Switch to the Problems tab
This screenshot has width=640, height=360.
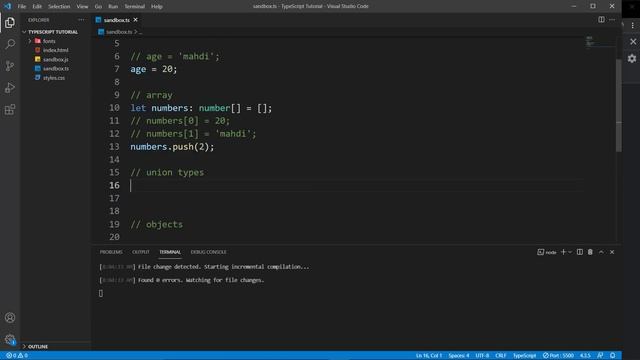click(x=111, y=252)
